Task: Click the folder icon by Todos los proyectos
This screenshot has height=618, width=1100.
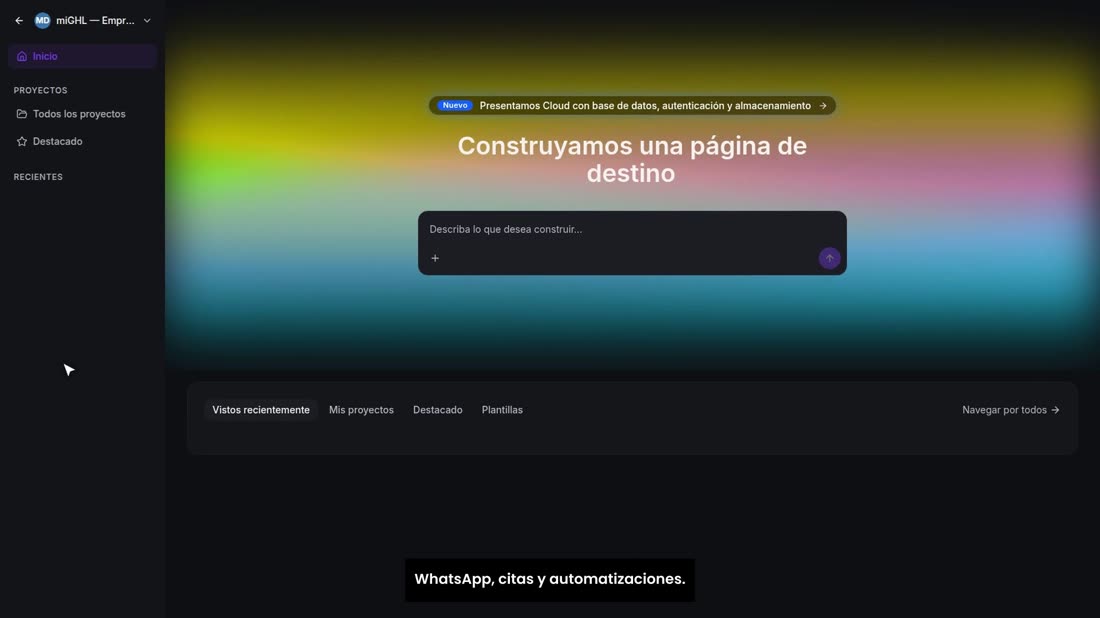Action: coord(22,114)
